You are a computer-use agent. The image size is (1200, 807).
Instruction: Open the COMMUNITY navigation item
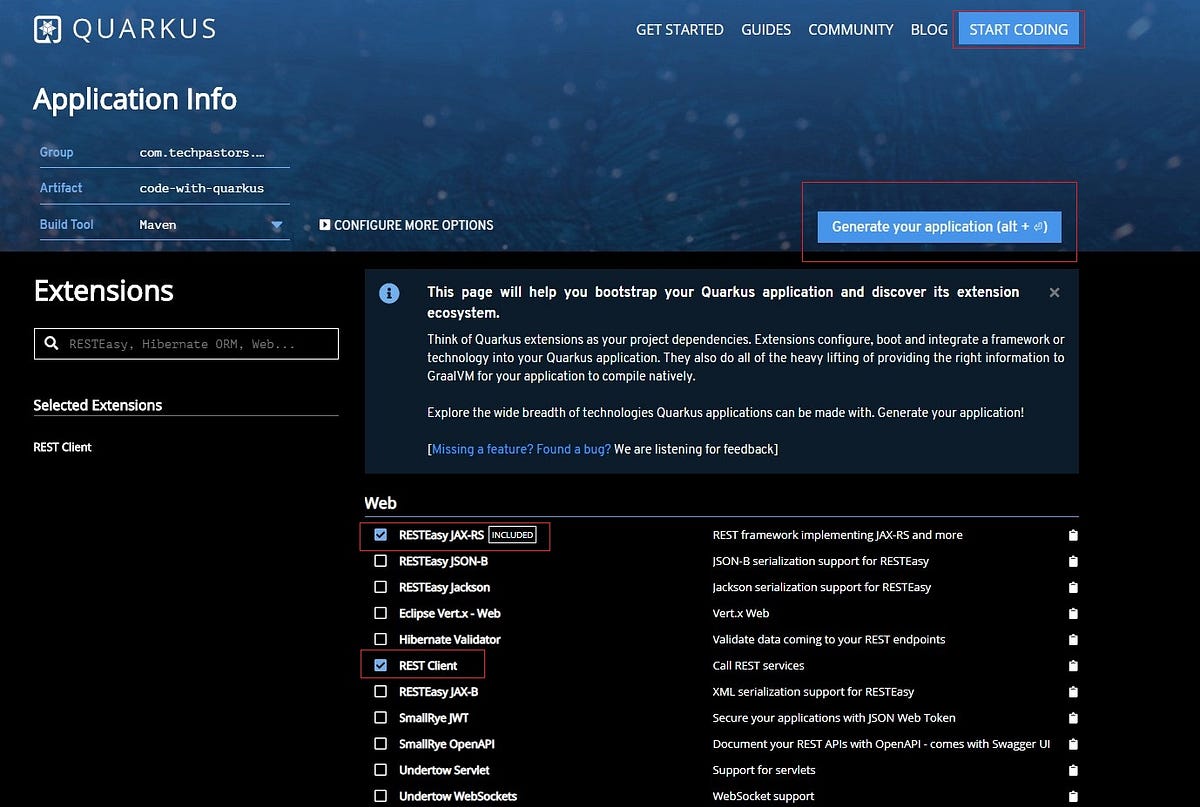(x=851, y=29)
